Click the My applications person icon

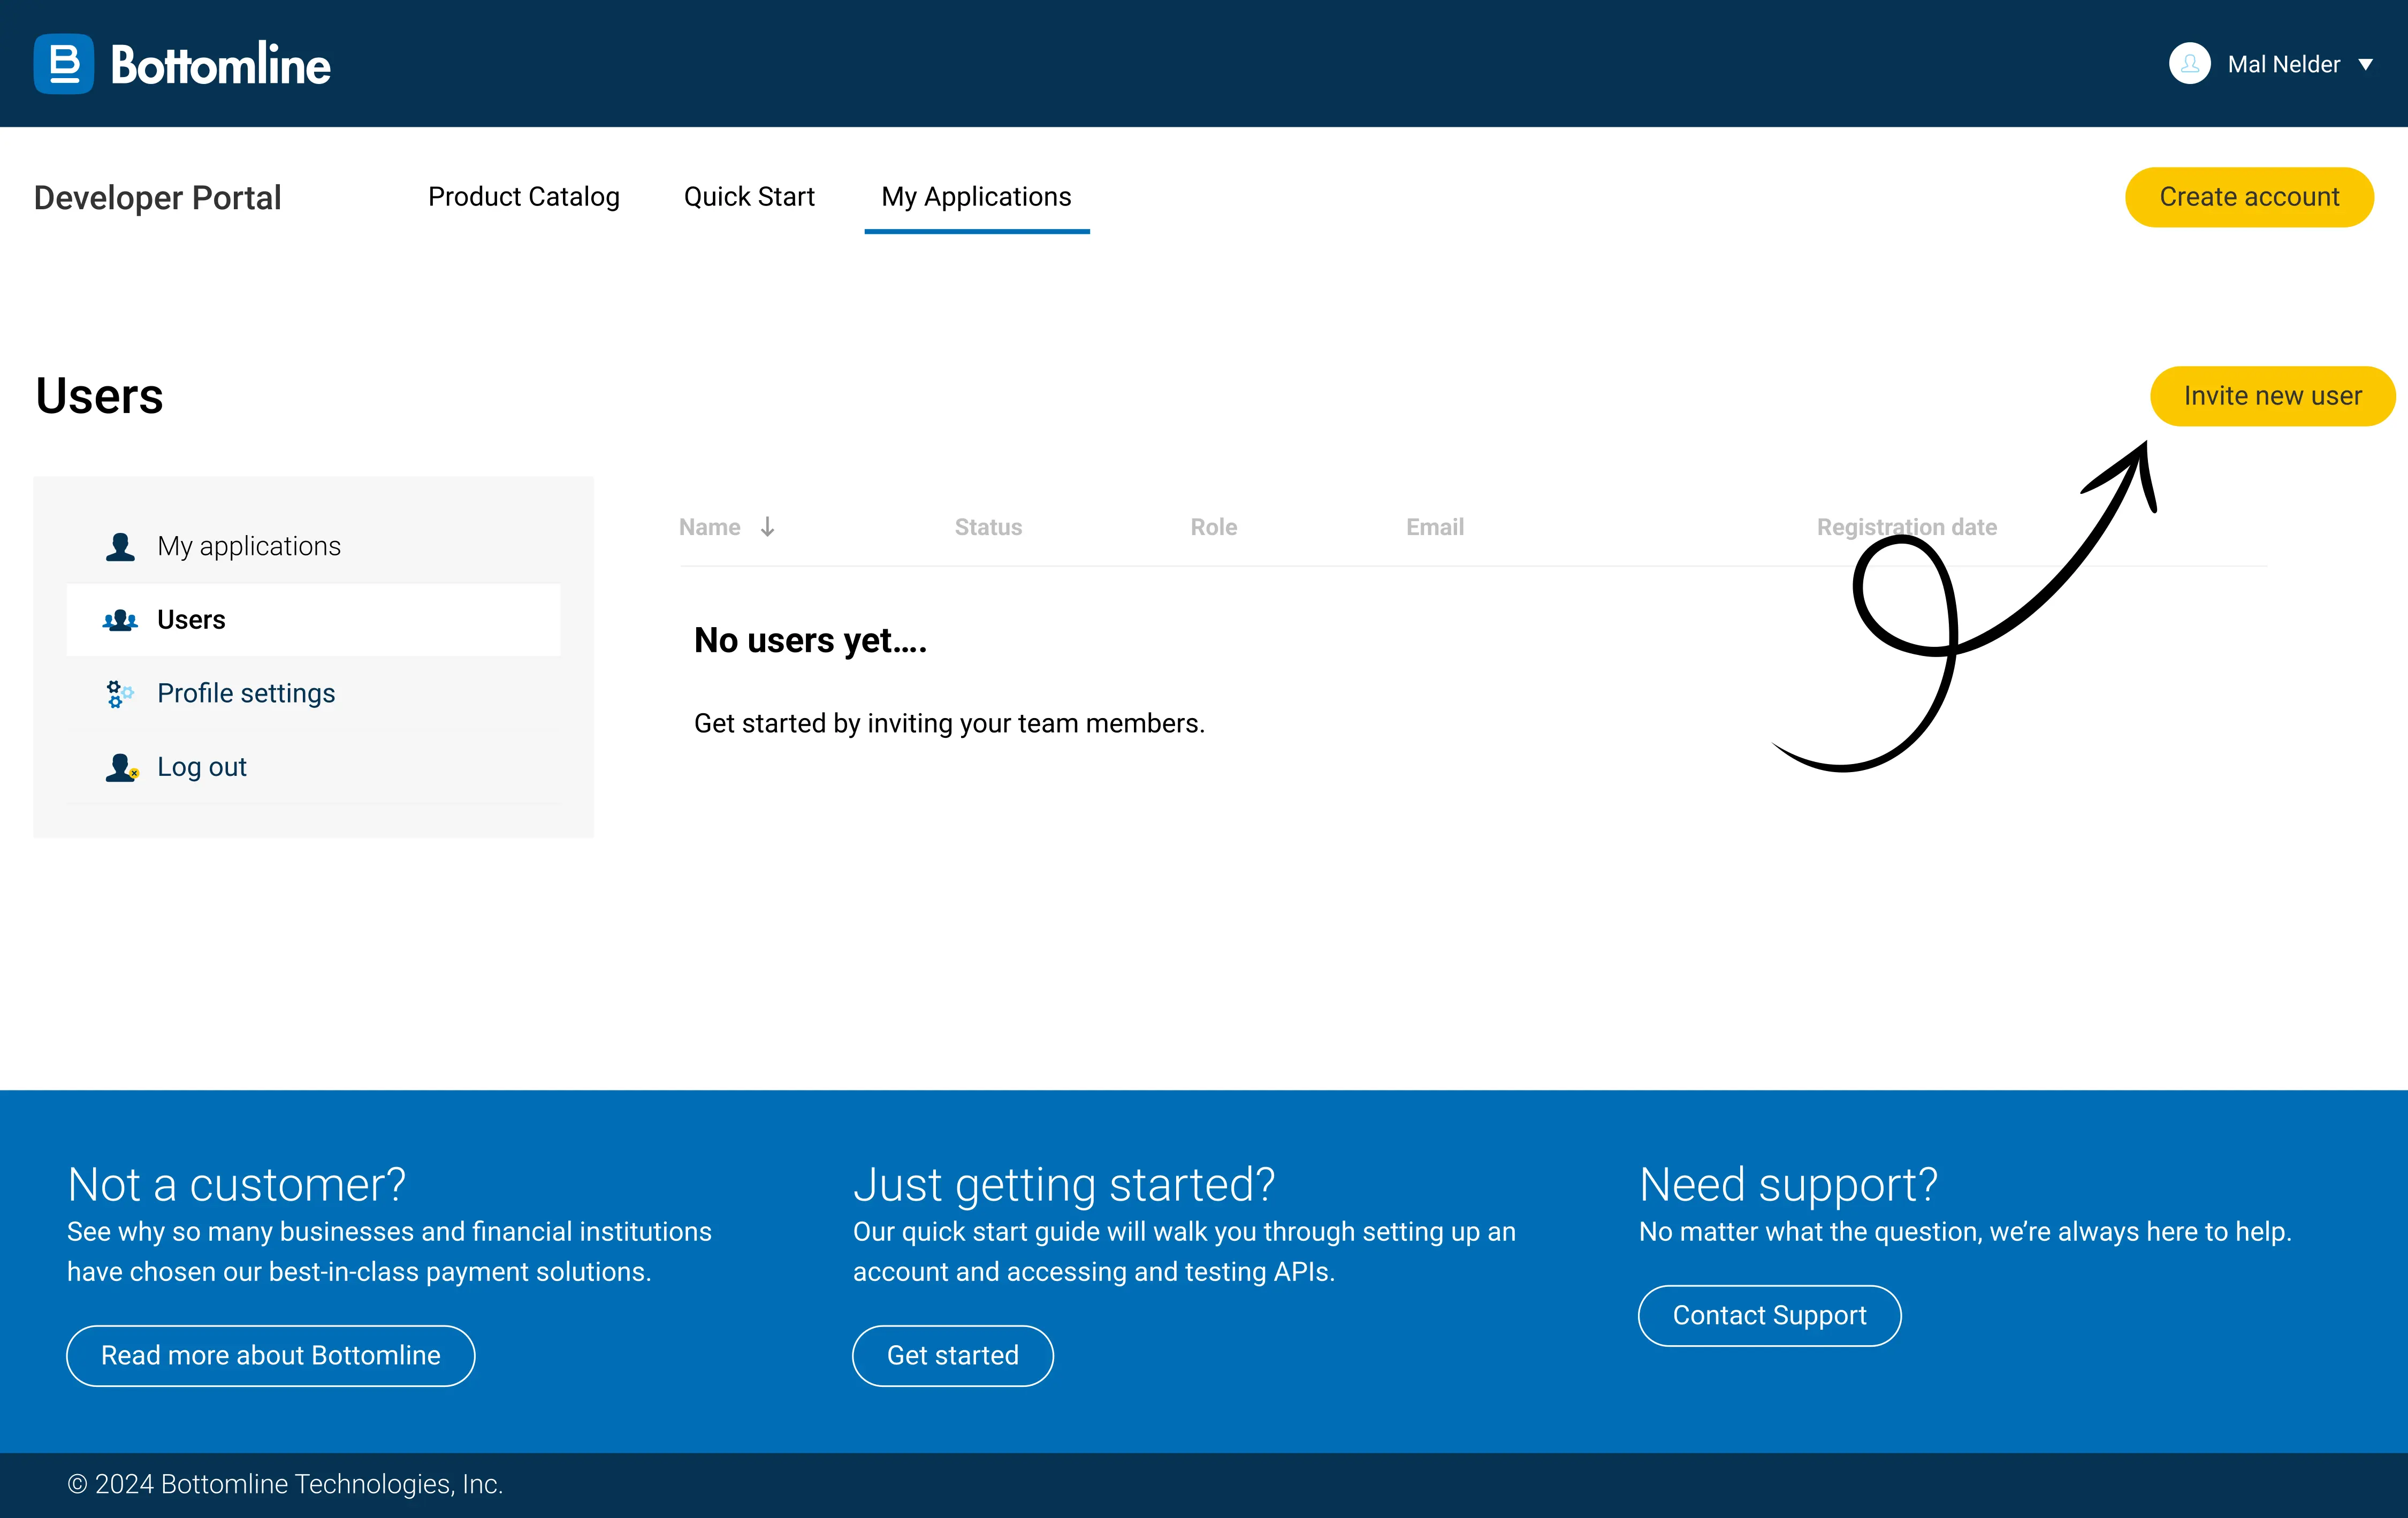coord(120,546)
